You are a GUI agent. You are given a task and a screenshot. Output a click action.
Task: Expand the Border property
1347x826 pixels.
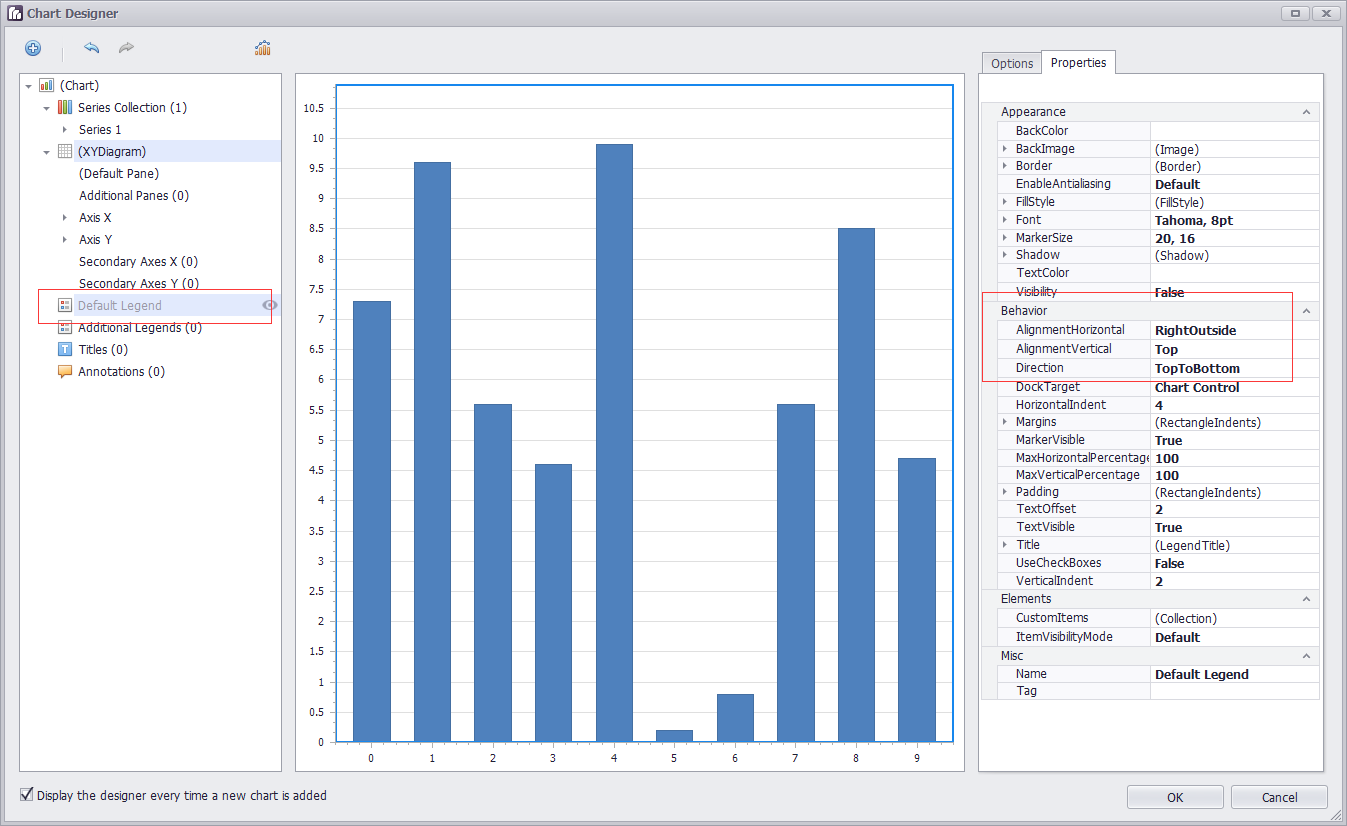pos(1005,166)
